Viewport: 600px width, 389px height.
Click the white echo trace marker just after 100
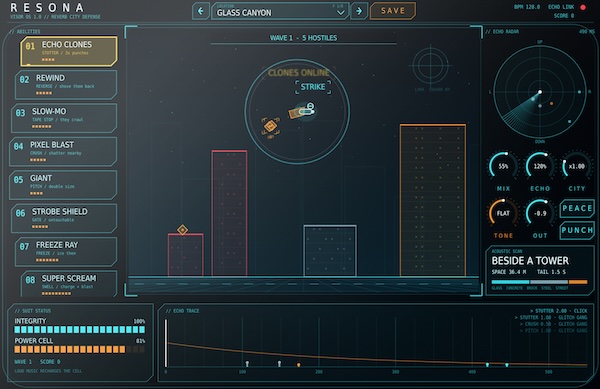tap(247, 363)
